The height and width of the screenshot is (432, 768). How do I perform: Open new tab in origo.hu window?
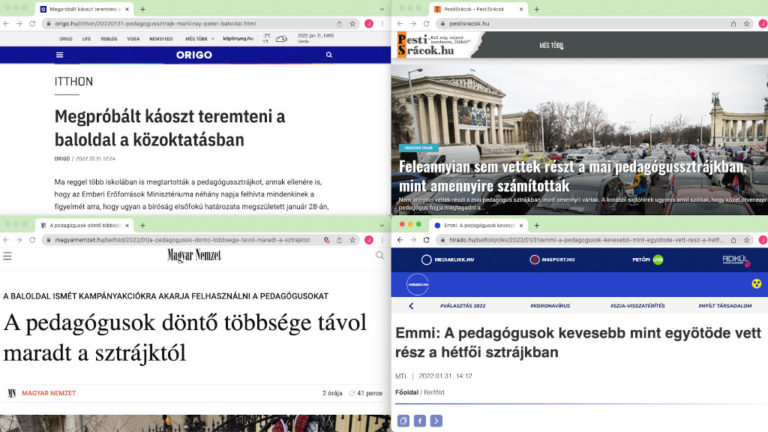(143, 9)
